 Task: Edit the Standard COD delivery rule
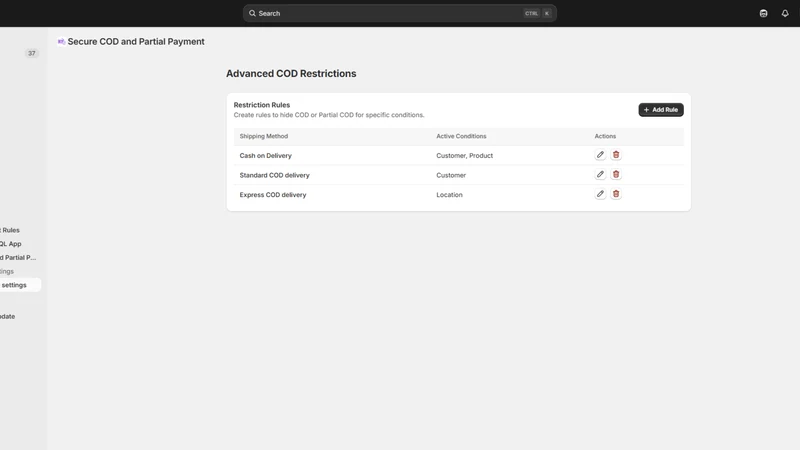click(x=600, y=174)
